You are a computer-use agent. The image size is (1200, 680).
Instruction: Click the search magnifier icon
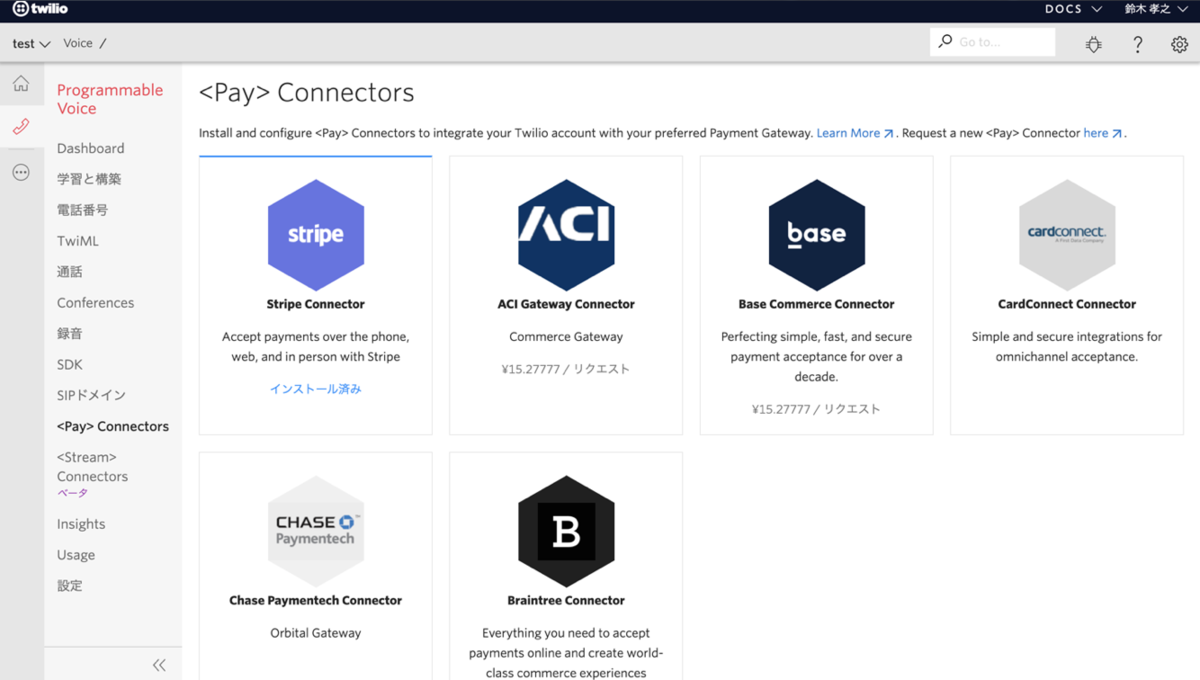945,42
